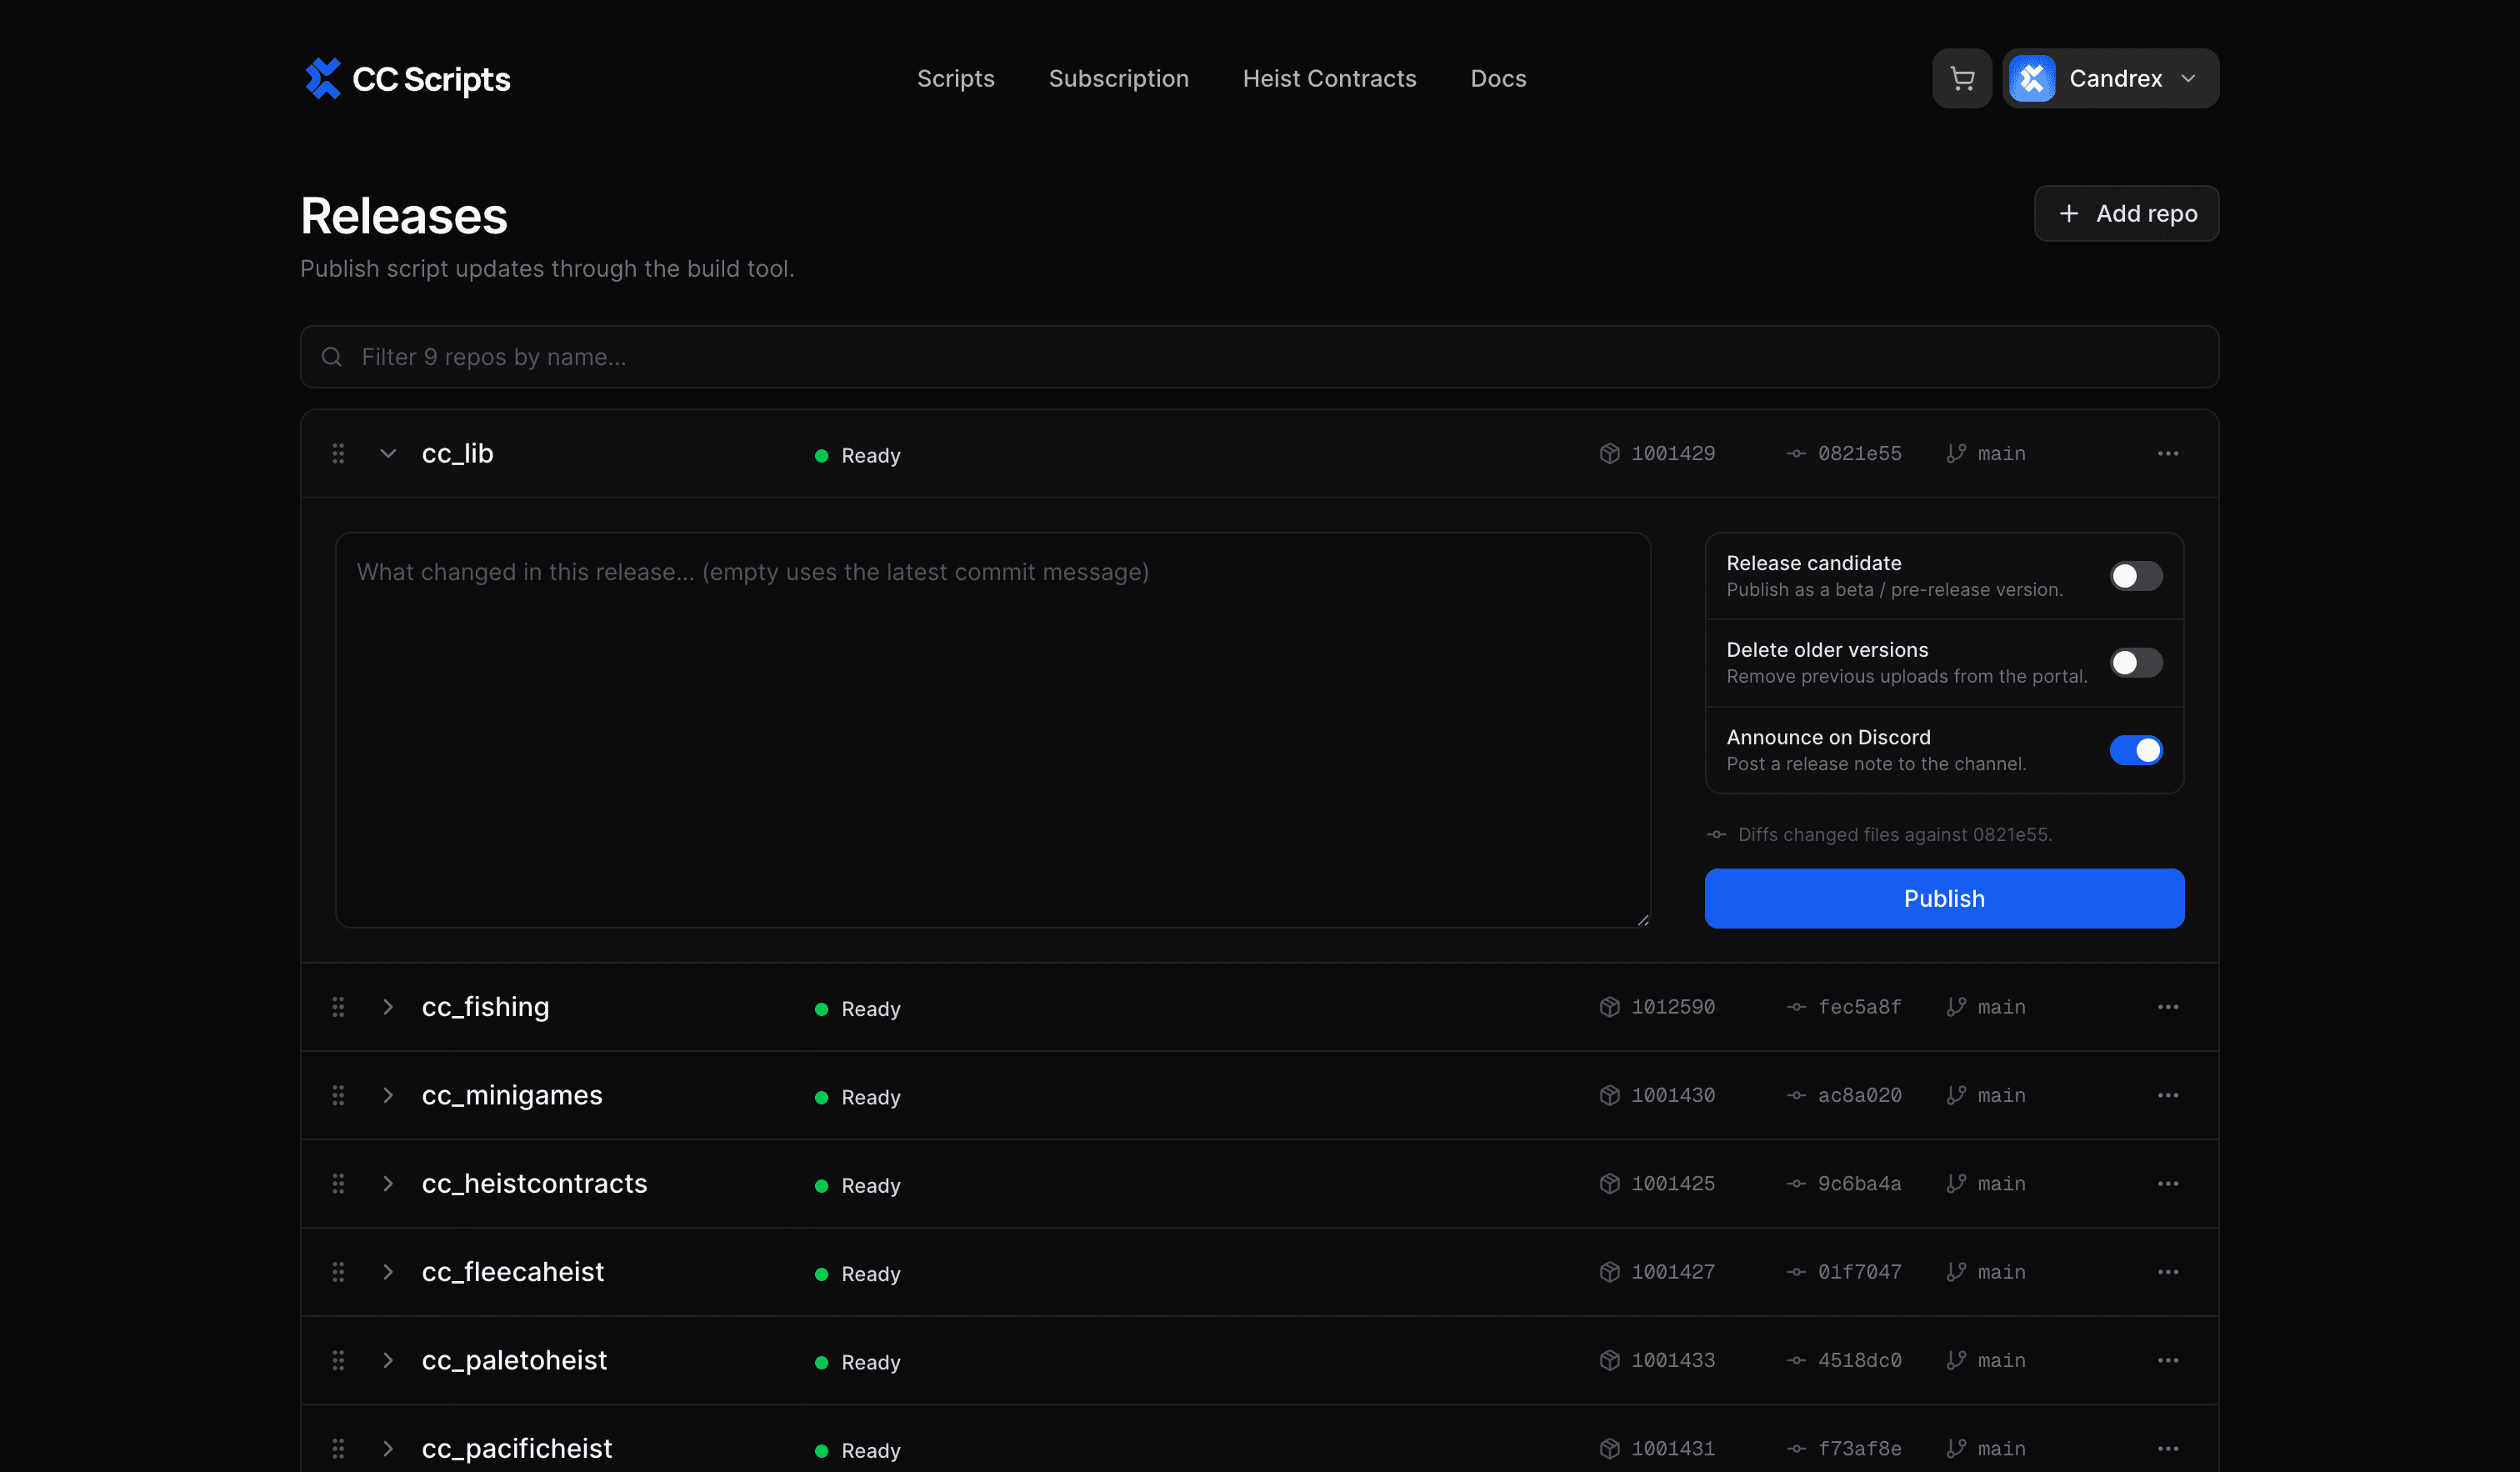Click version number 1001427
This screenshot has height=1472, width=2520.
pyautogui.click(x=1673, y=1272)
